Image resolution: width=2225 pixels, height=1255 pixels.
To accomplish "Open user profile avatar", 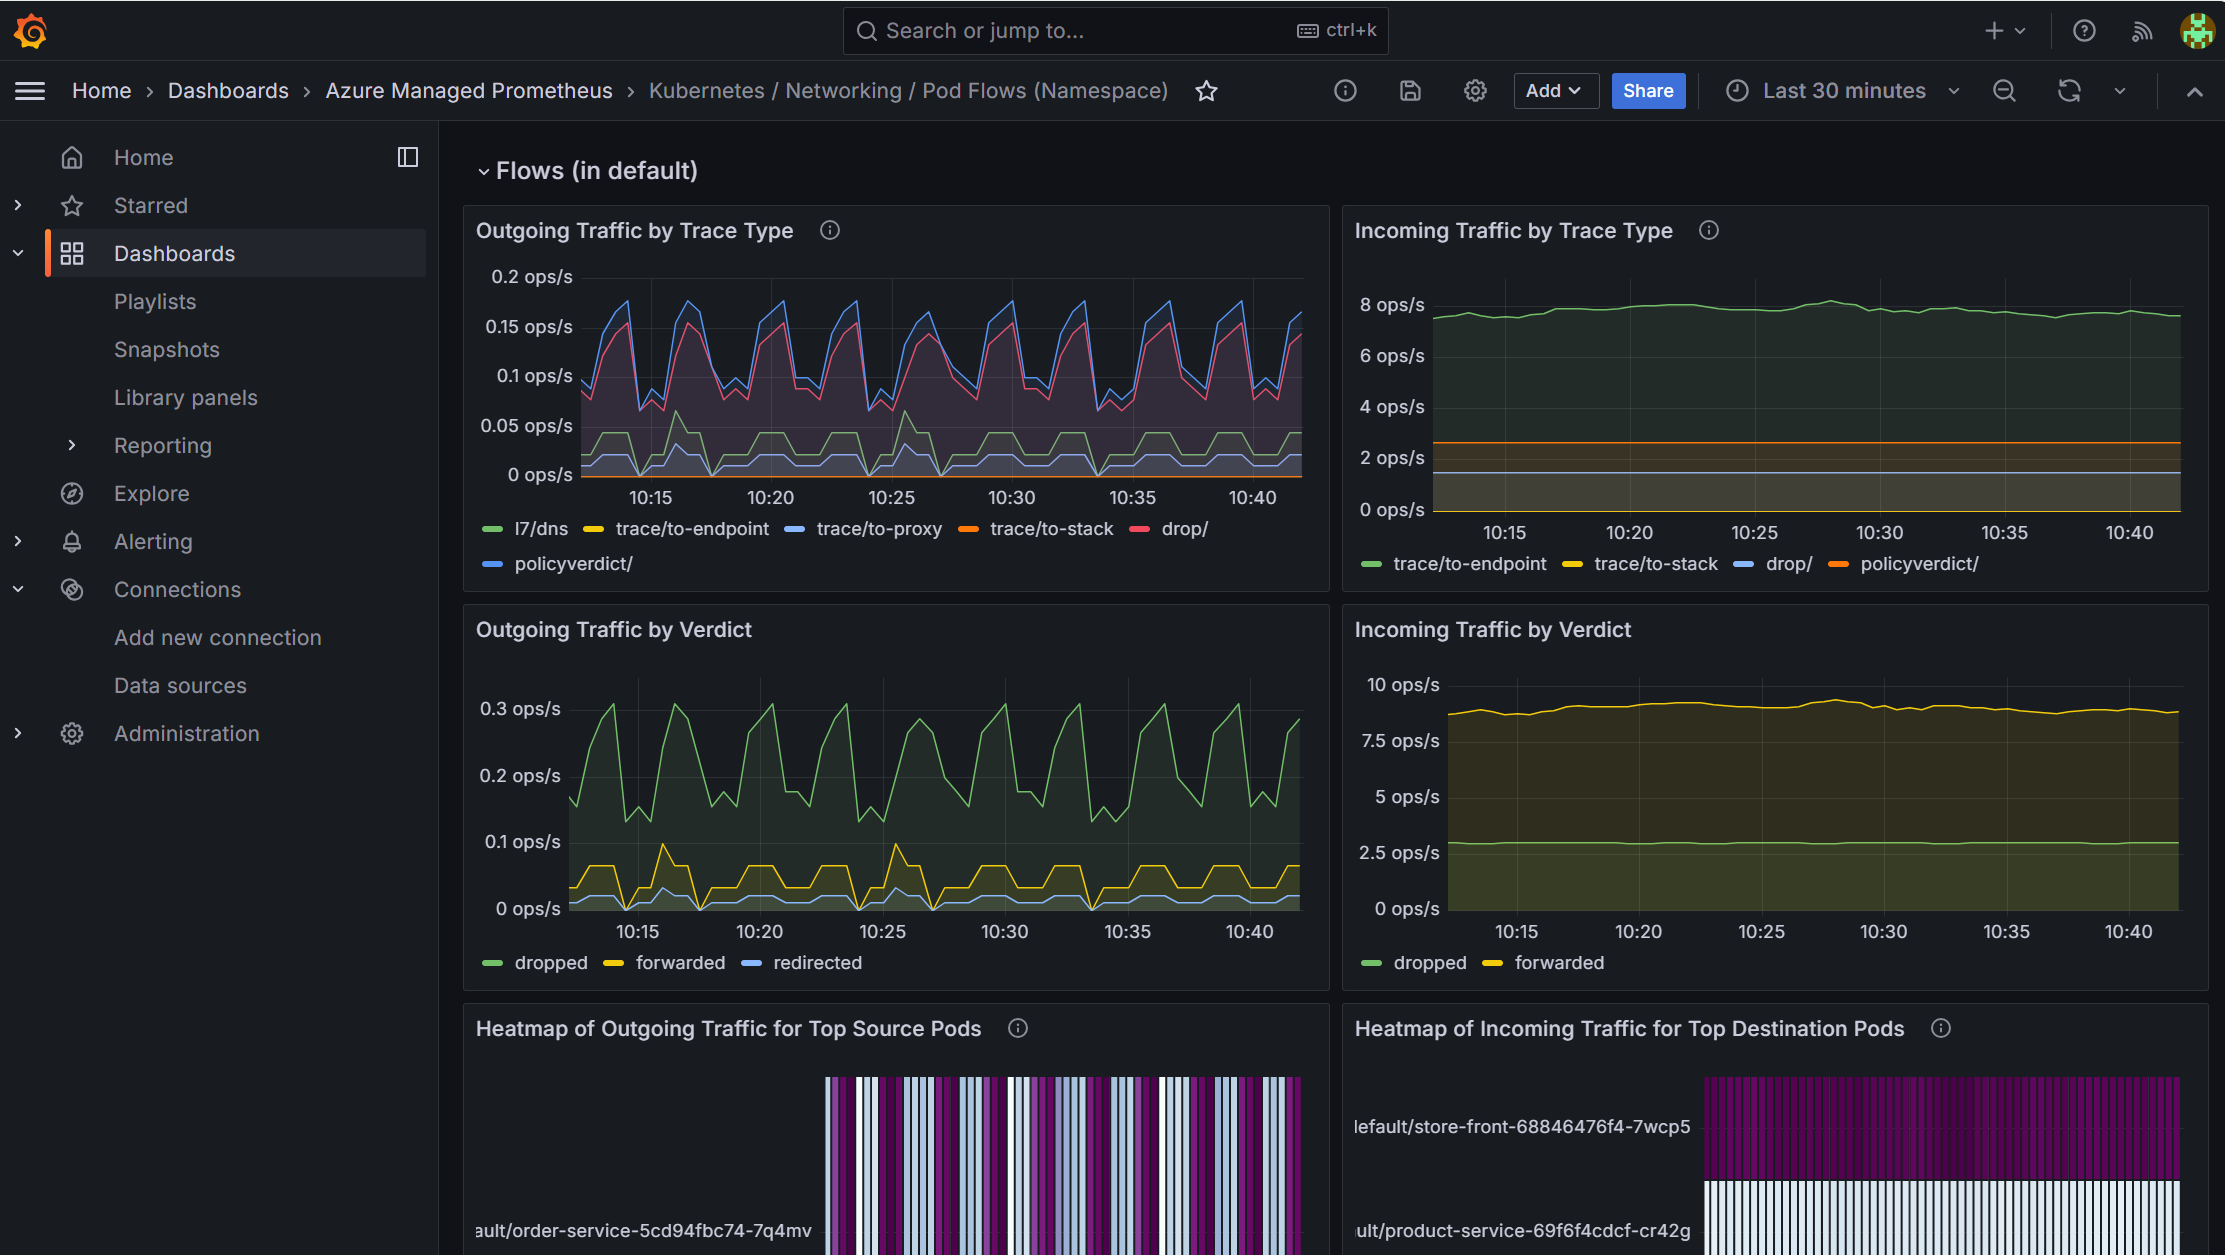I will point(2197,31).
